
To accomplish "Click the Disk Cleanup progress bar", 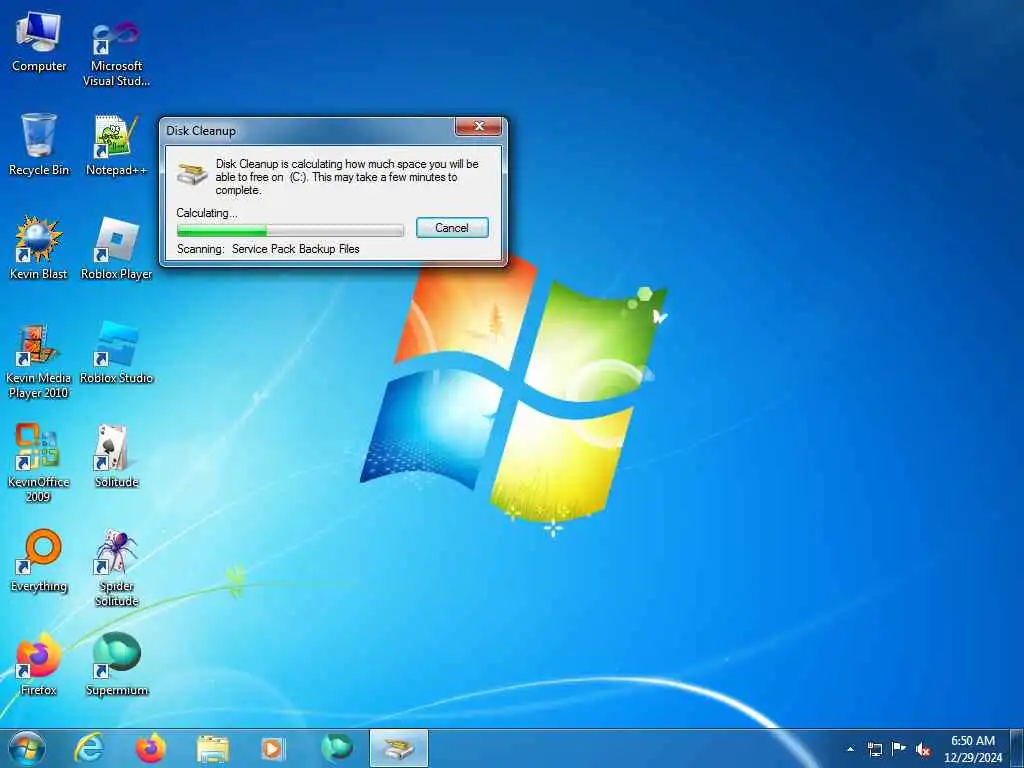I will coord(290,231).
